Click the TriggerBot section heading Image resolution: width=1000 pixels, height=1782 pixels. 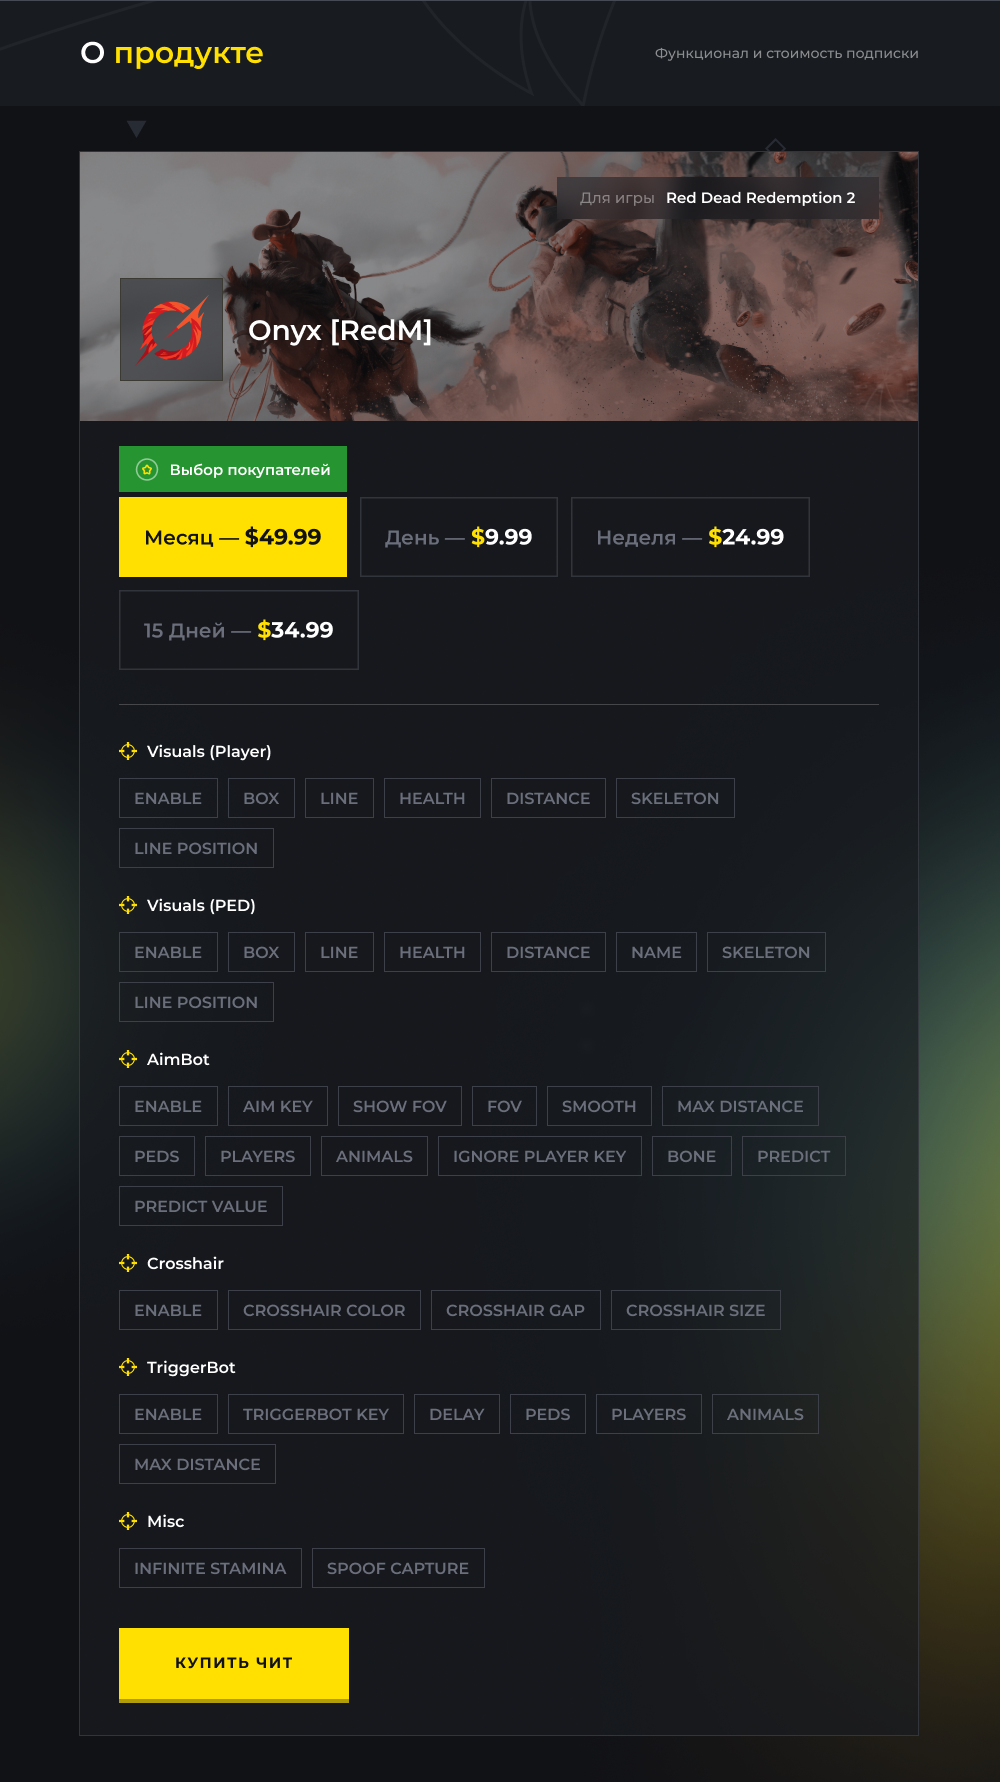[x=191, y=1367]
